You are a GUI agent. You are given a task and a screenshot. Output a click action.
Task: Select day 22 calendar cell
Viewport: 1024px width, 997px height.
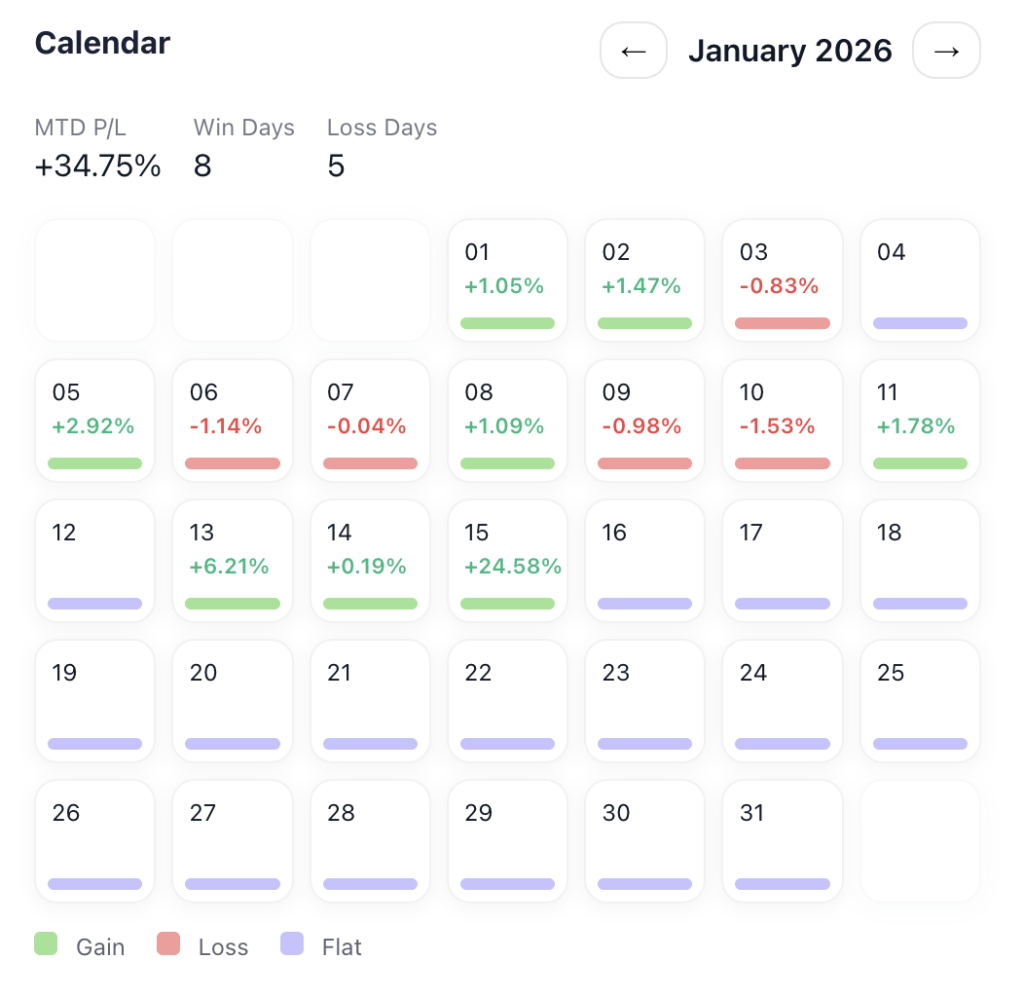point(507,700)
